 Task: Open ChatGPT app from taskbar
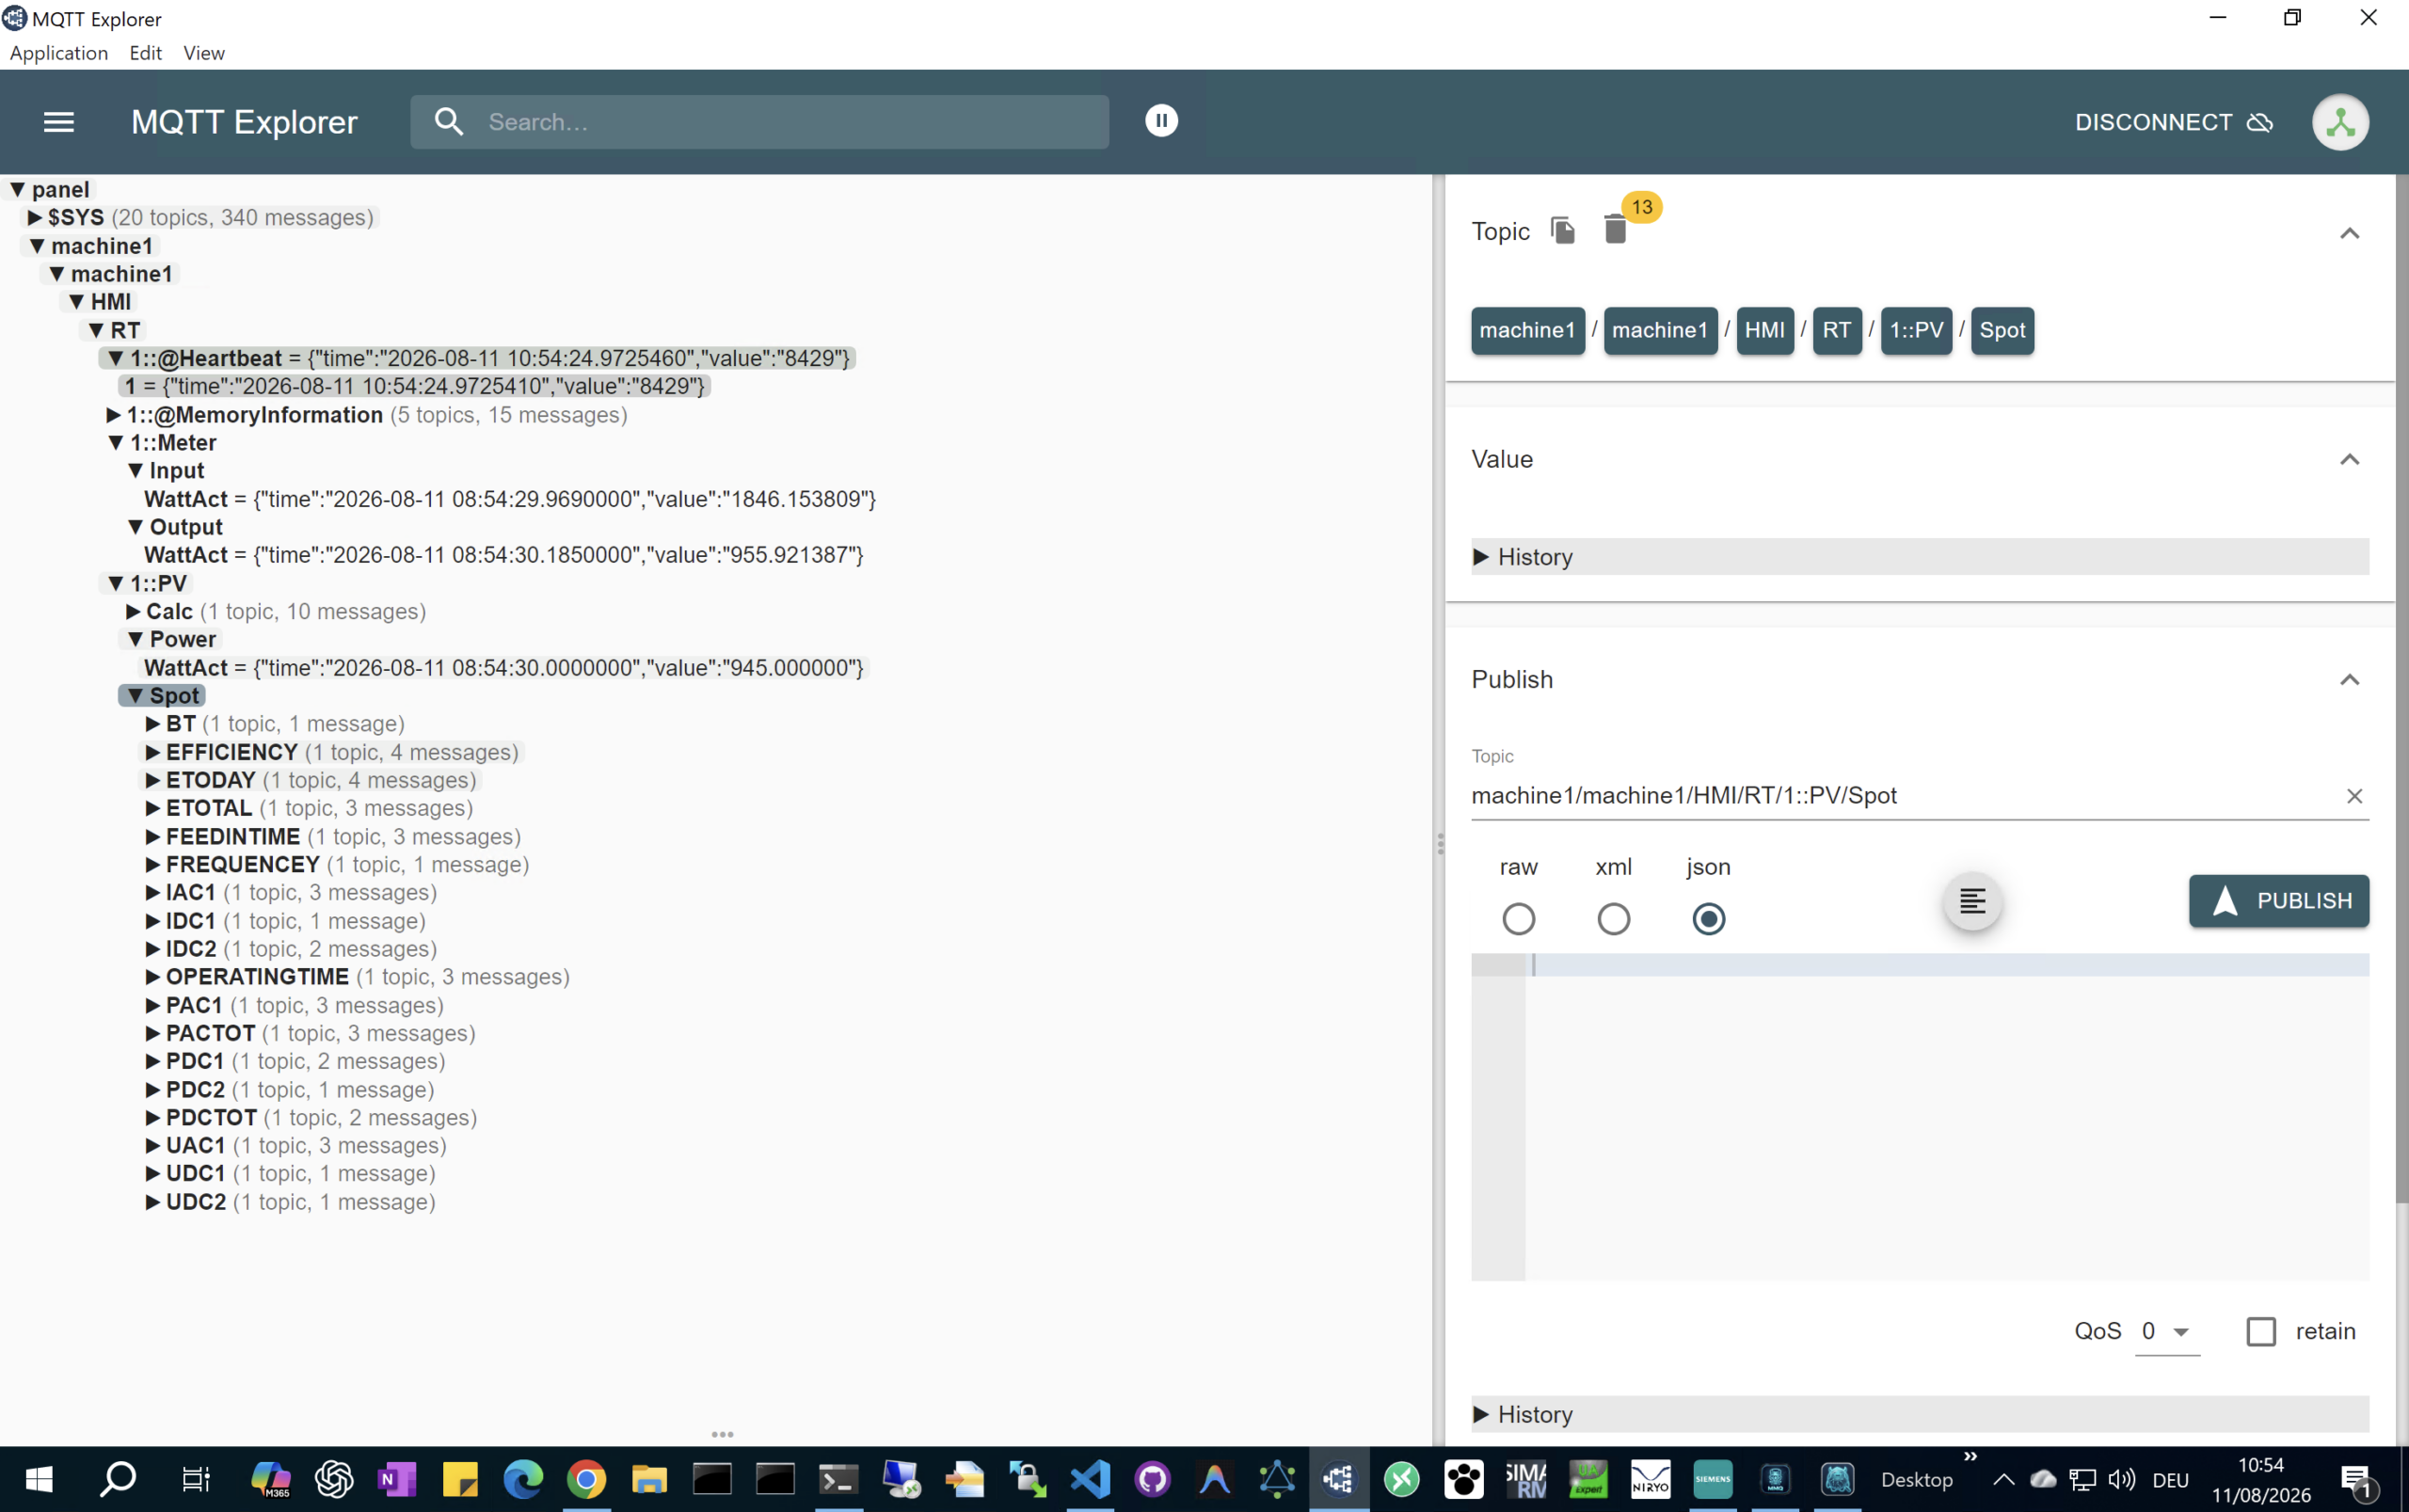pos(334,1479)
